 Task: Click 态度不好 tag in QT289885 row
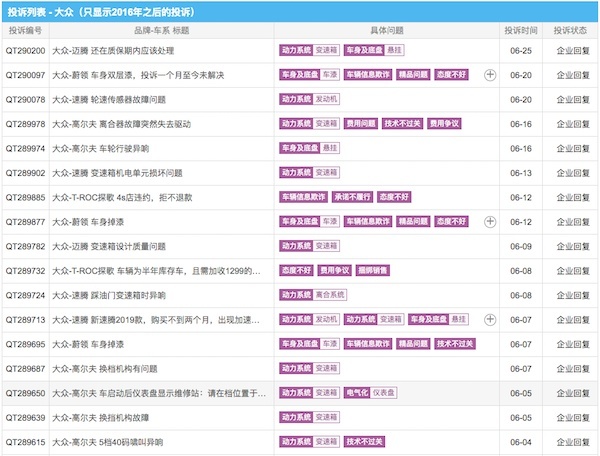(x=394, y=197)
